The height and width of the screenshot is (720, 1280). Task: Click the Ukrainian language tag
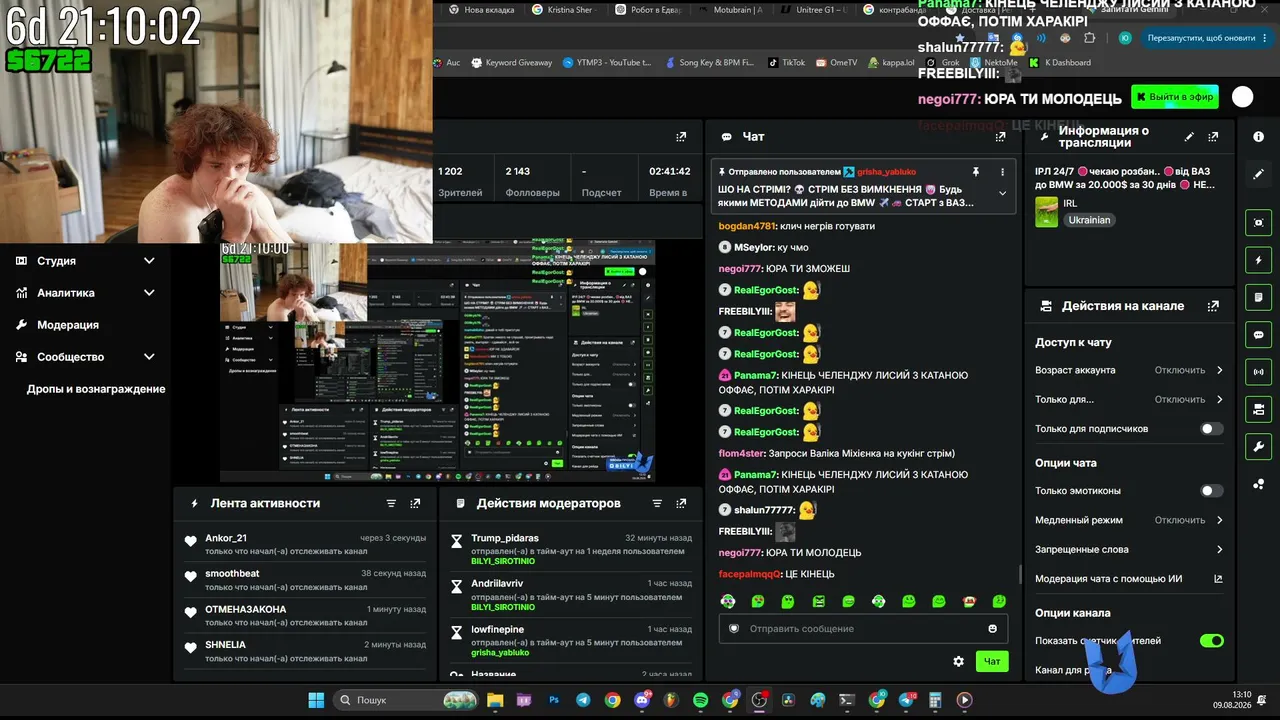point(1089,220)
